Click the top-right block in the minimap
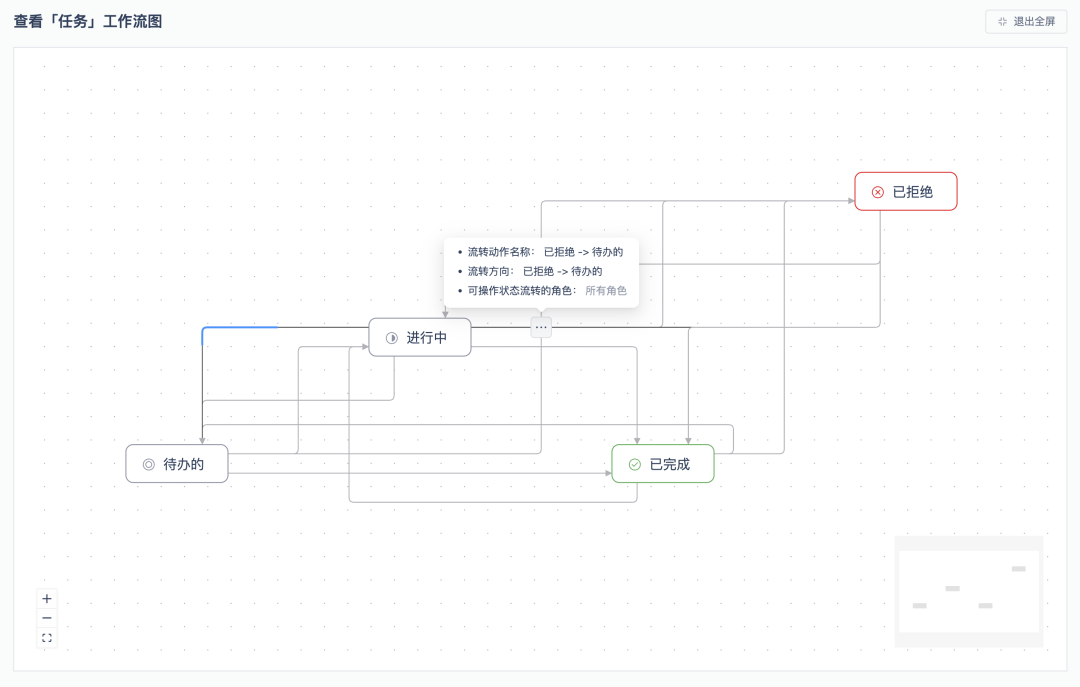Image resolution: width=1080 pixels, height=687 pixels. (x=1018, y=569)
